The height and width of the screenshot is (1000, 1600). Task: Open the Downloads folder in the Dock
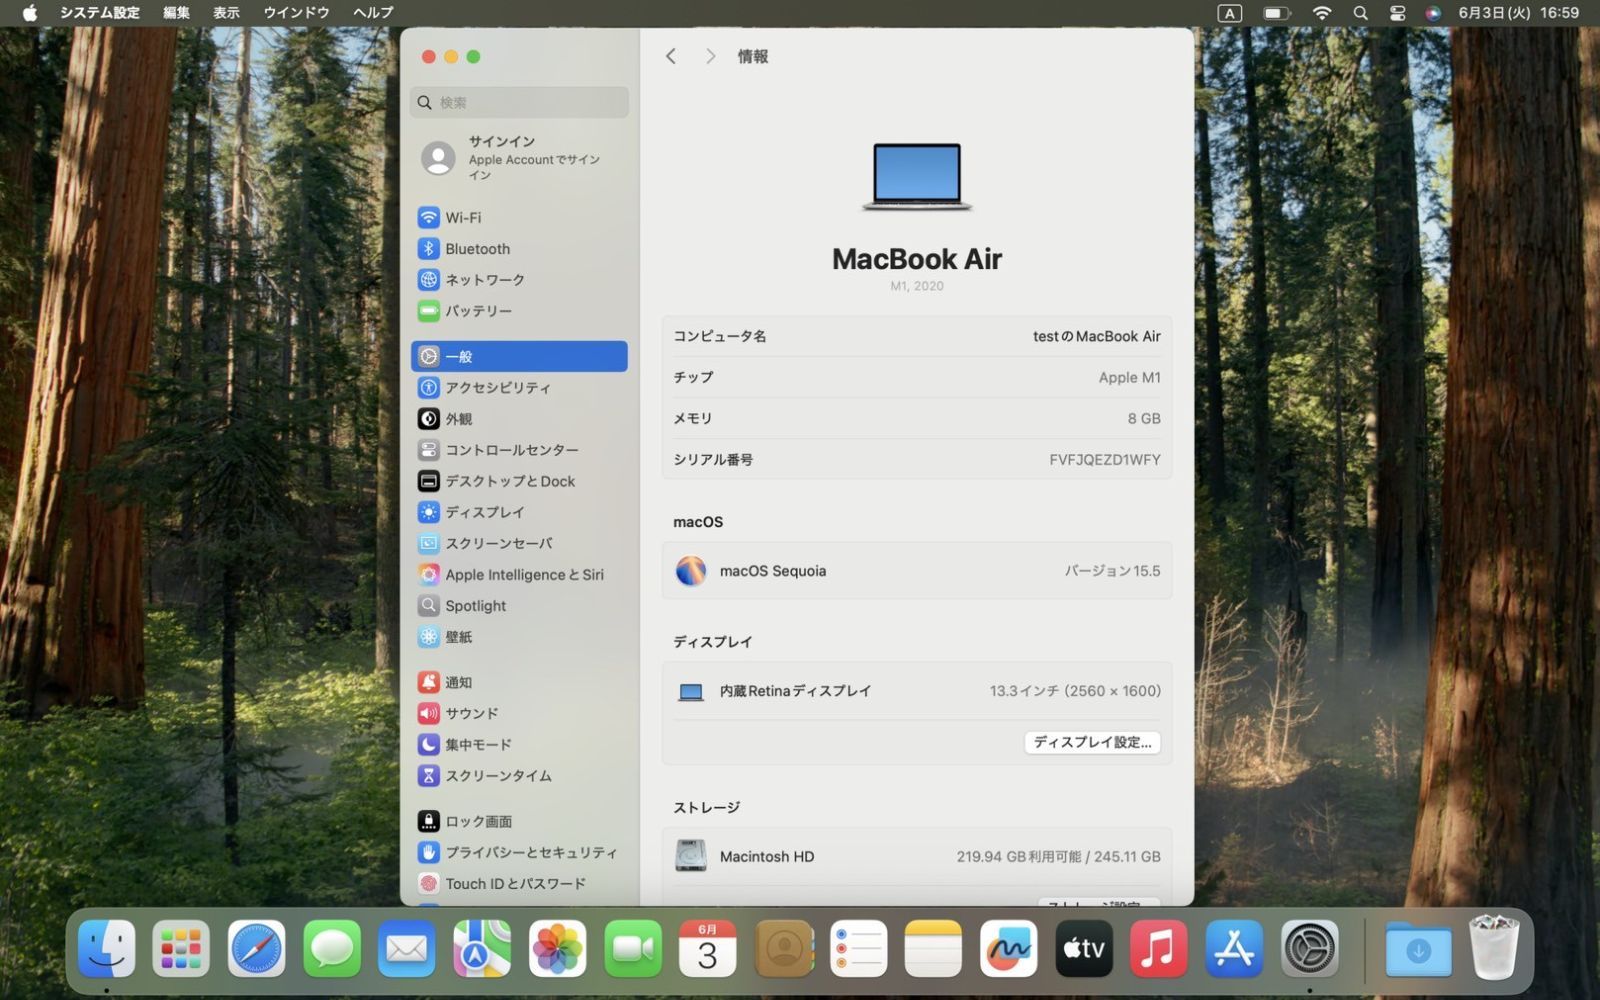[1418, 948]
